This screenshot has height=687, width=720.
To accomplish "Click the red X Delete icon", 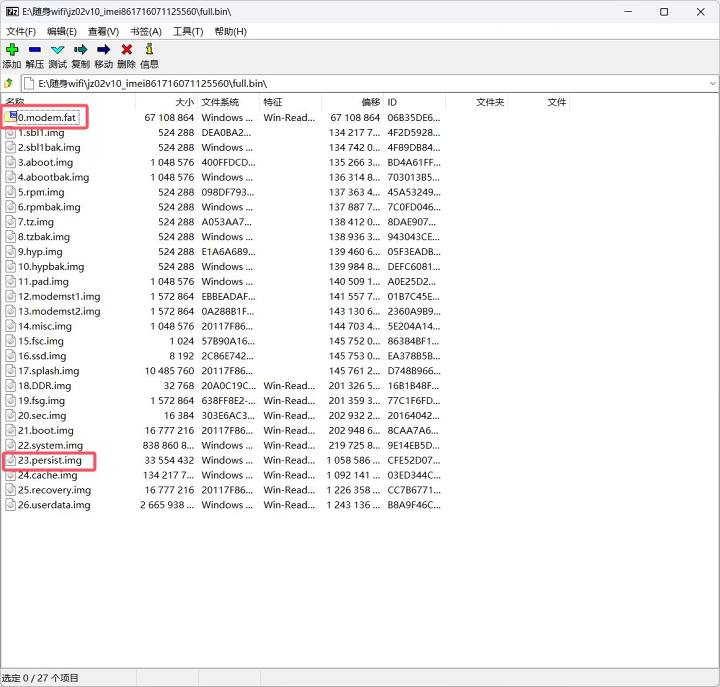I will coord(127,49).
